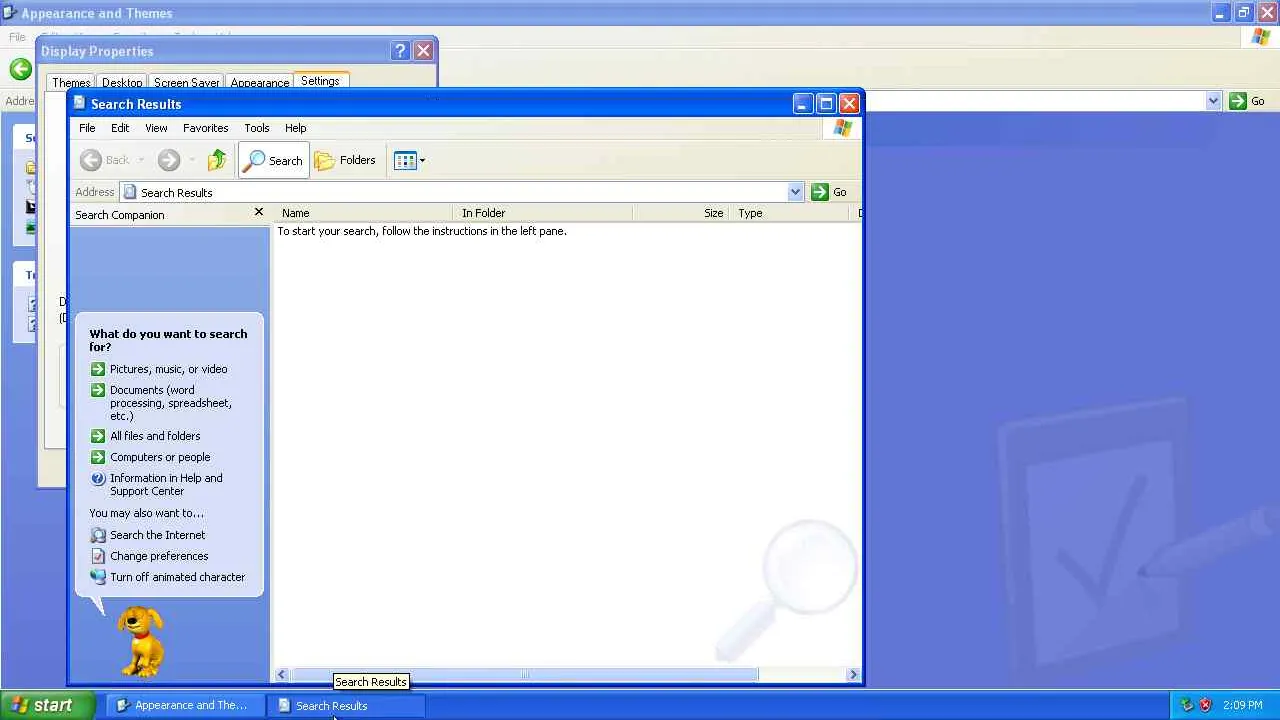Open the Favorites menu
The height and width of the screenshot is (720, 1280).
[x=205, y=128]
